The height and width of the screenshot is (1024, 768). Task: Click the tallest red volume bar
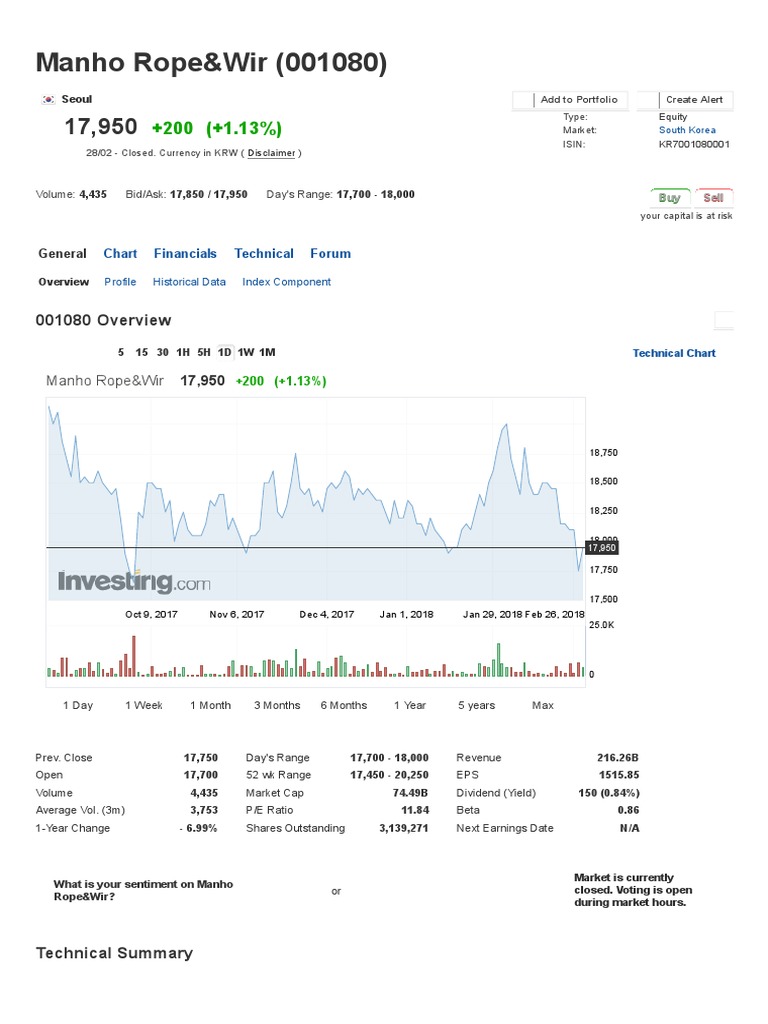tap(134, 656)
